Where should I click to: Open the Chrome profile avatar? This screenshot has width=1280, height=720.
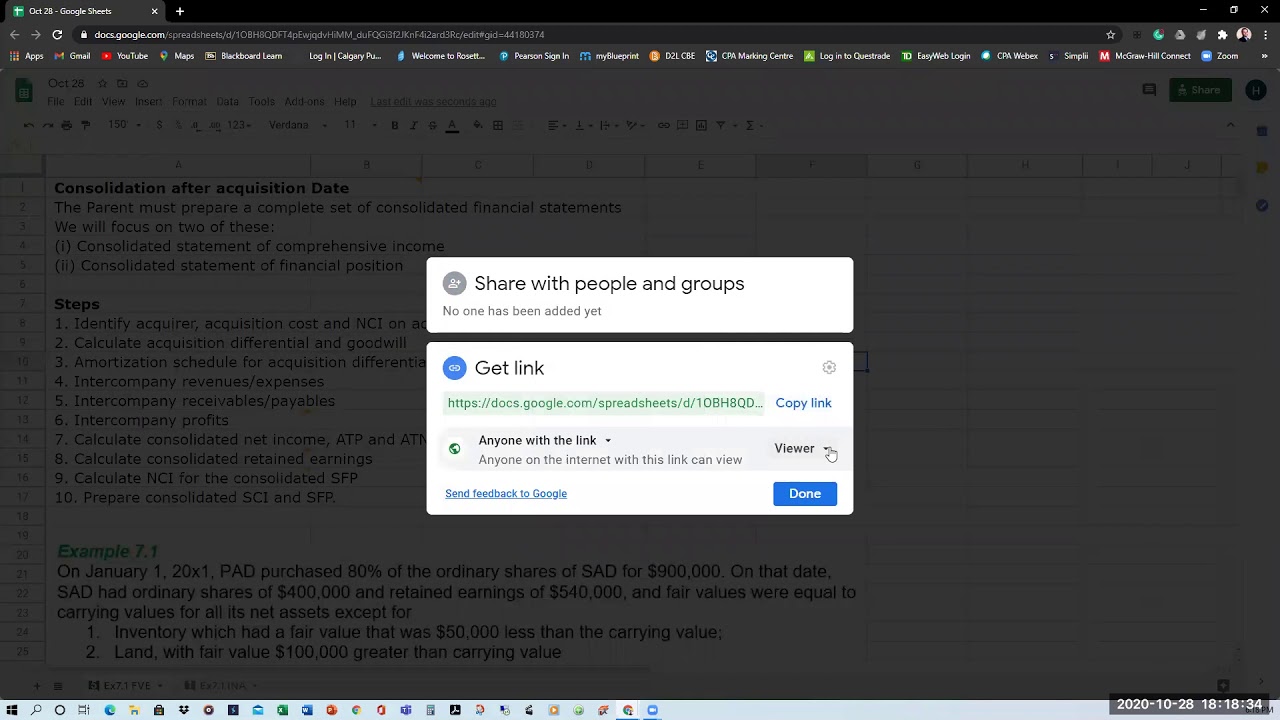(x=1244, y=35)
